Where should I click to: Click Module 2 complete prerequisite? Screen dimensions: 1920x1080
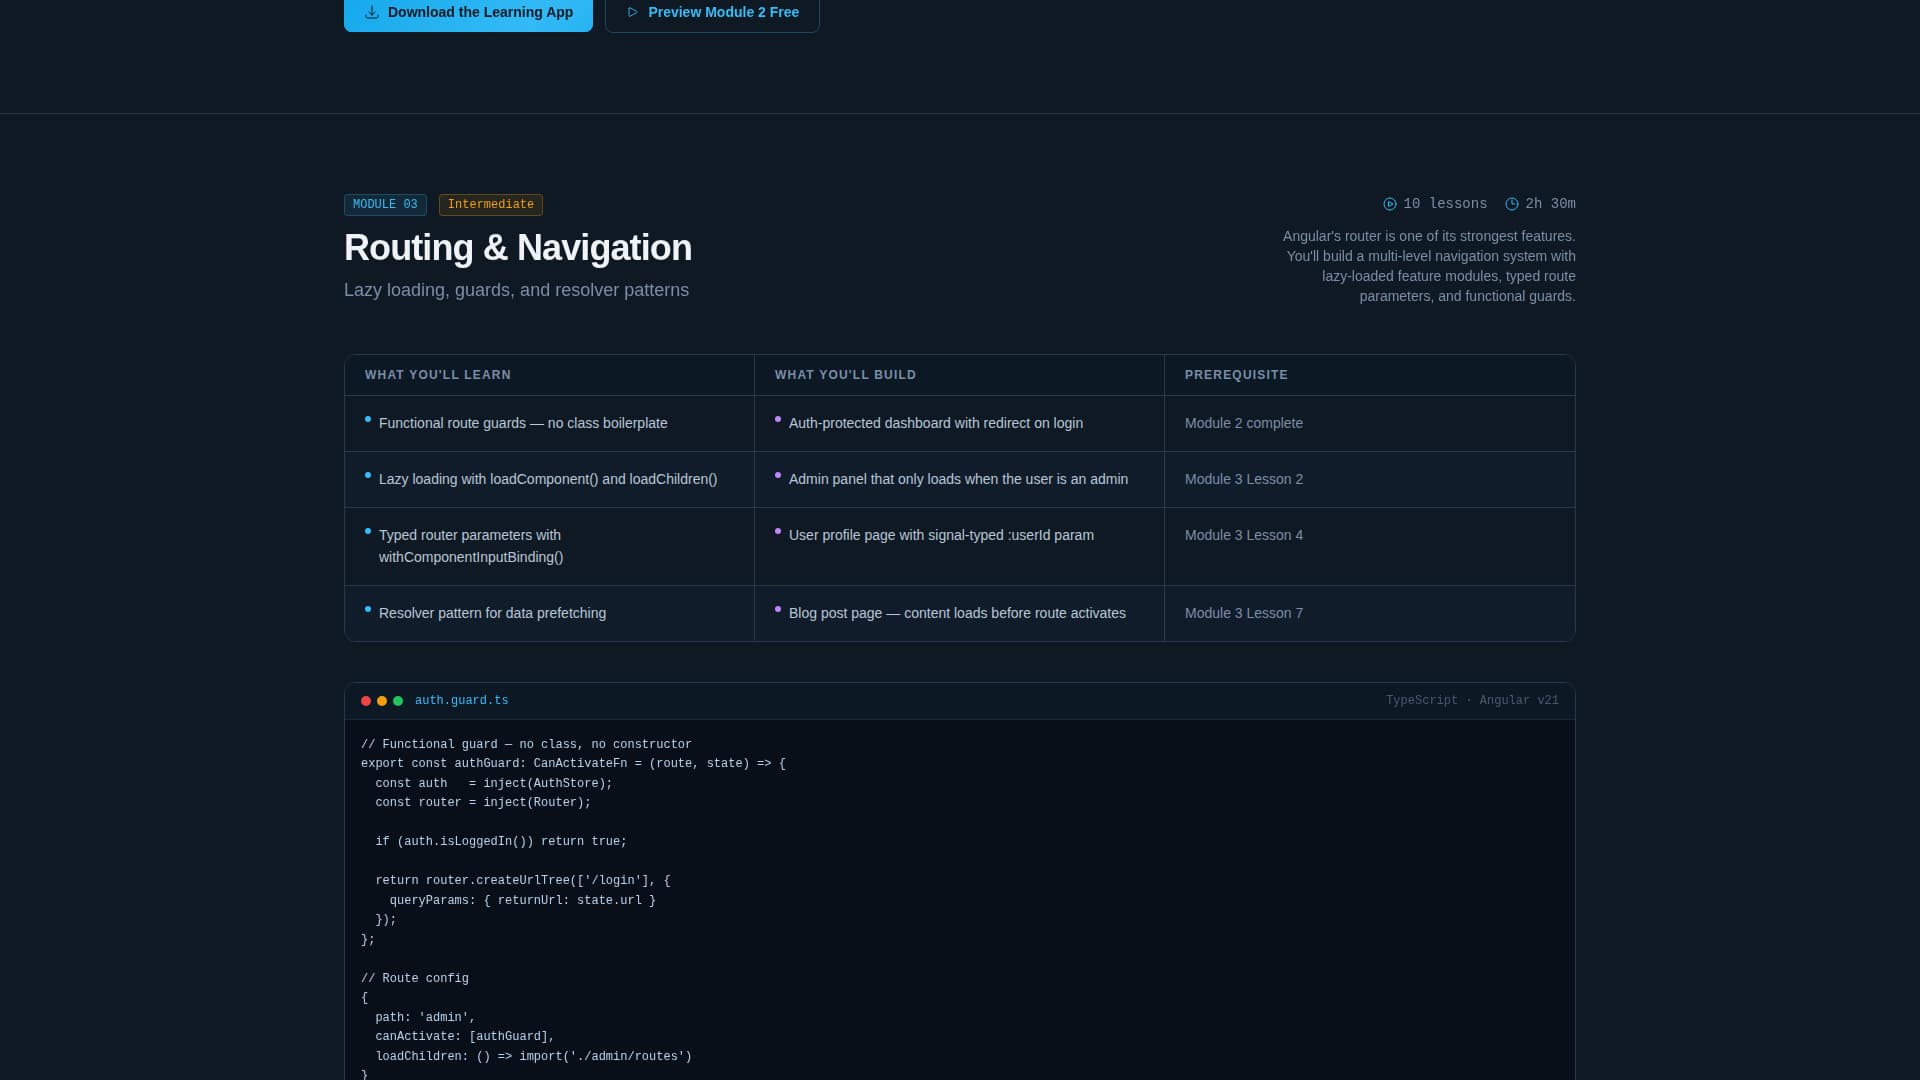[x=1243, y=424]
